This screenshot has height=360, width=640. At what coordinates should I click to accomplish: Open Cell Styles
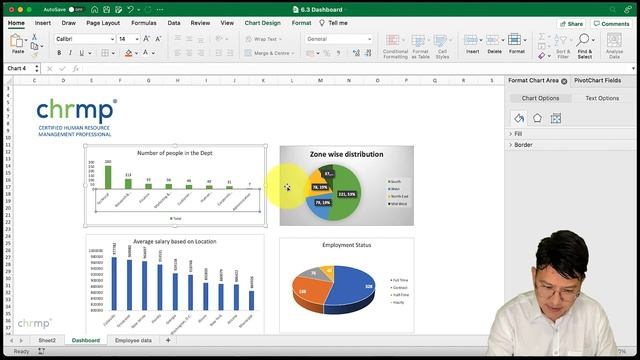(442, 47)
